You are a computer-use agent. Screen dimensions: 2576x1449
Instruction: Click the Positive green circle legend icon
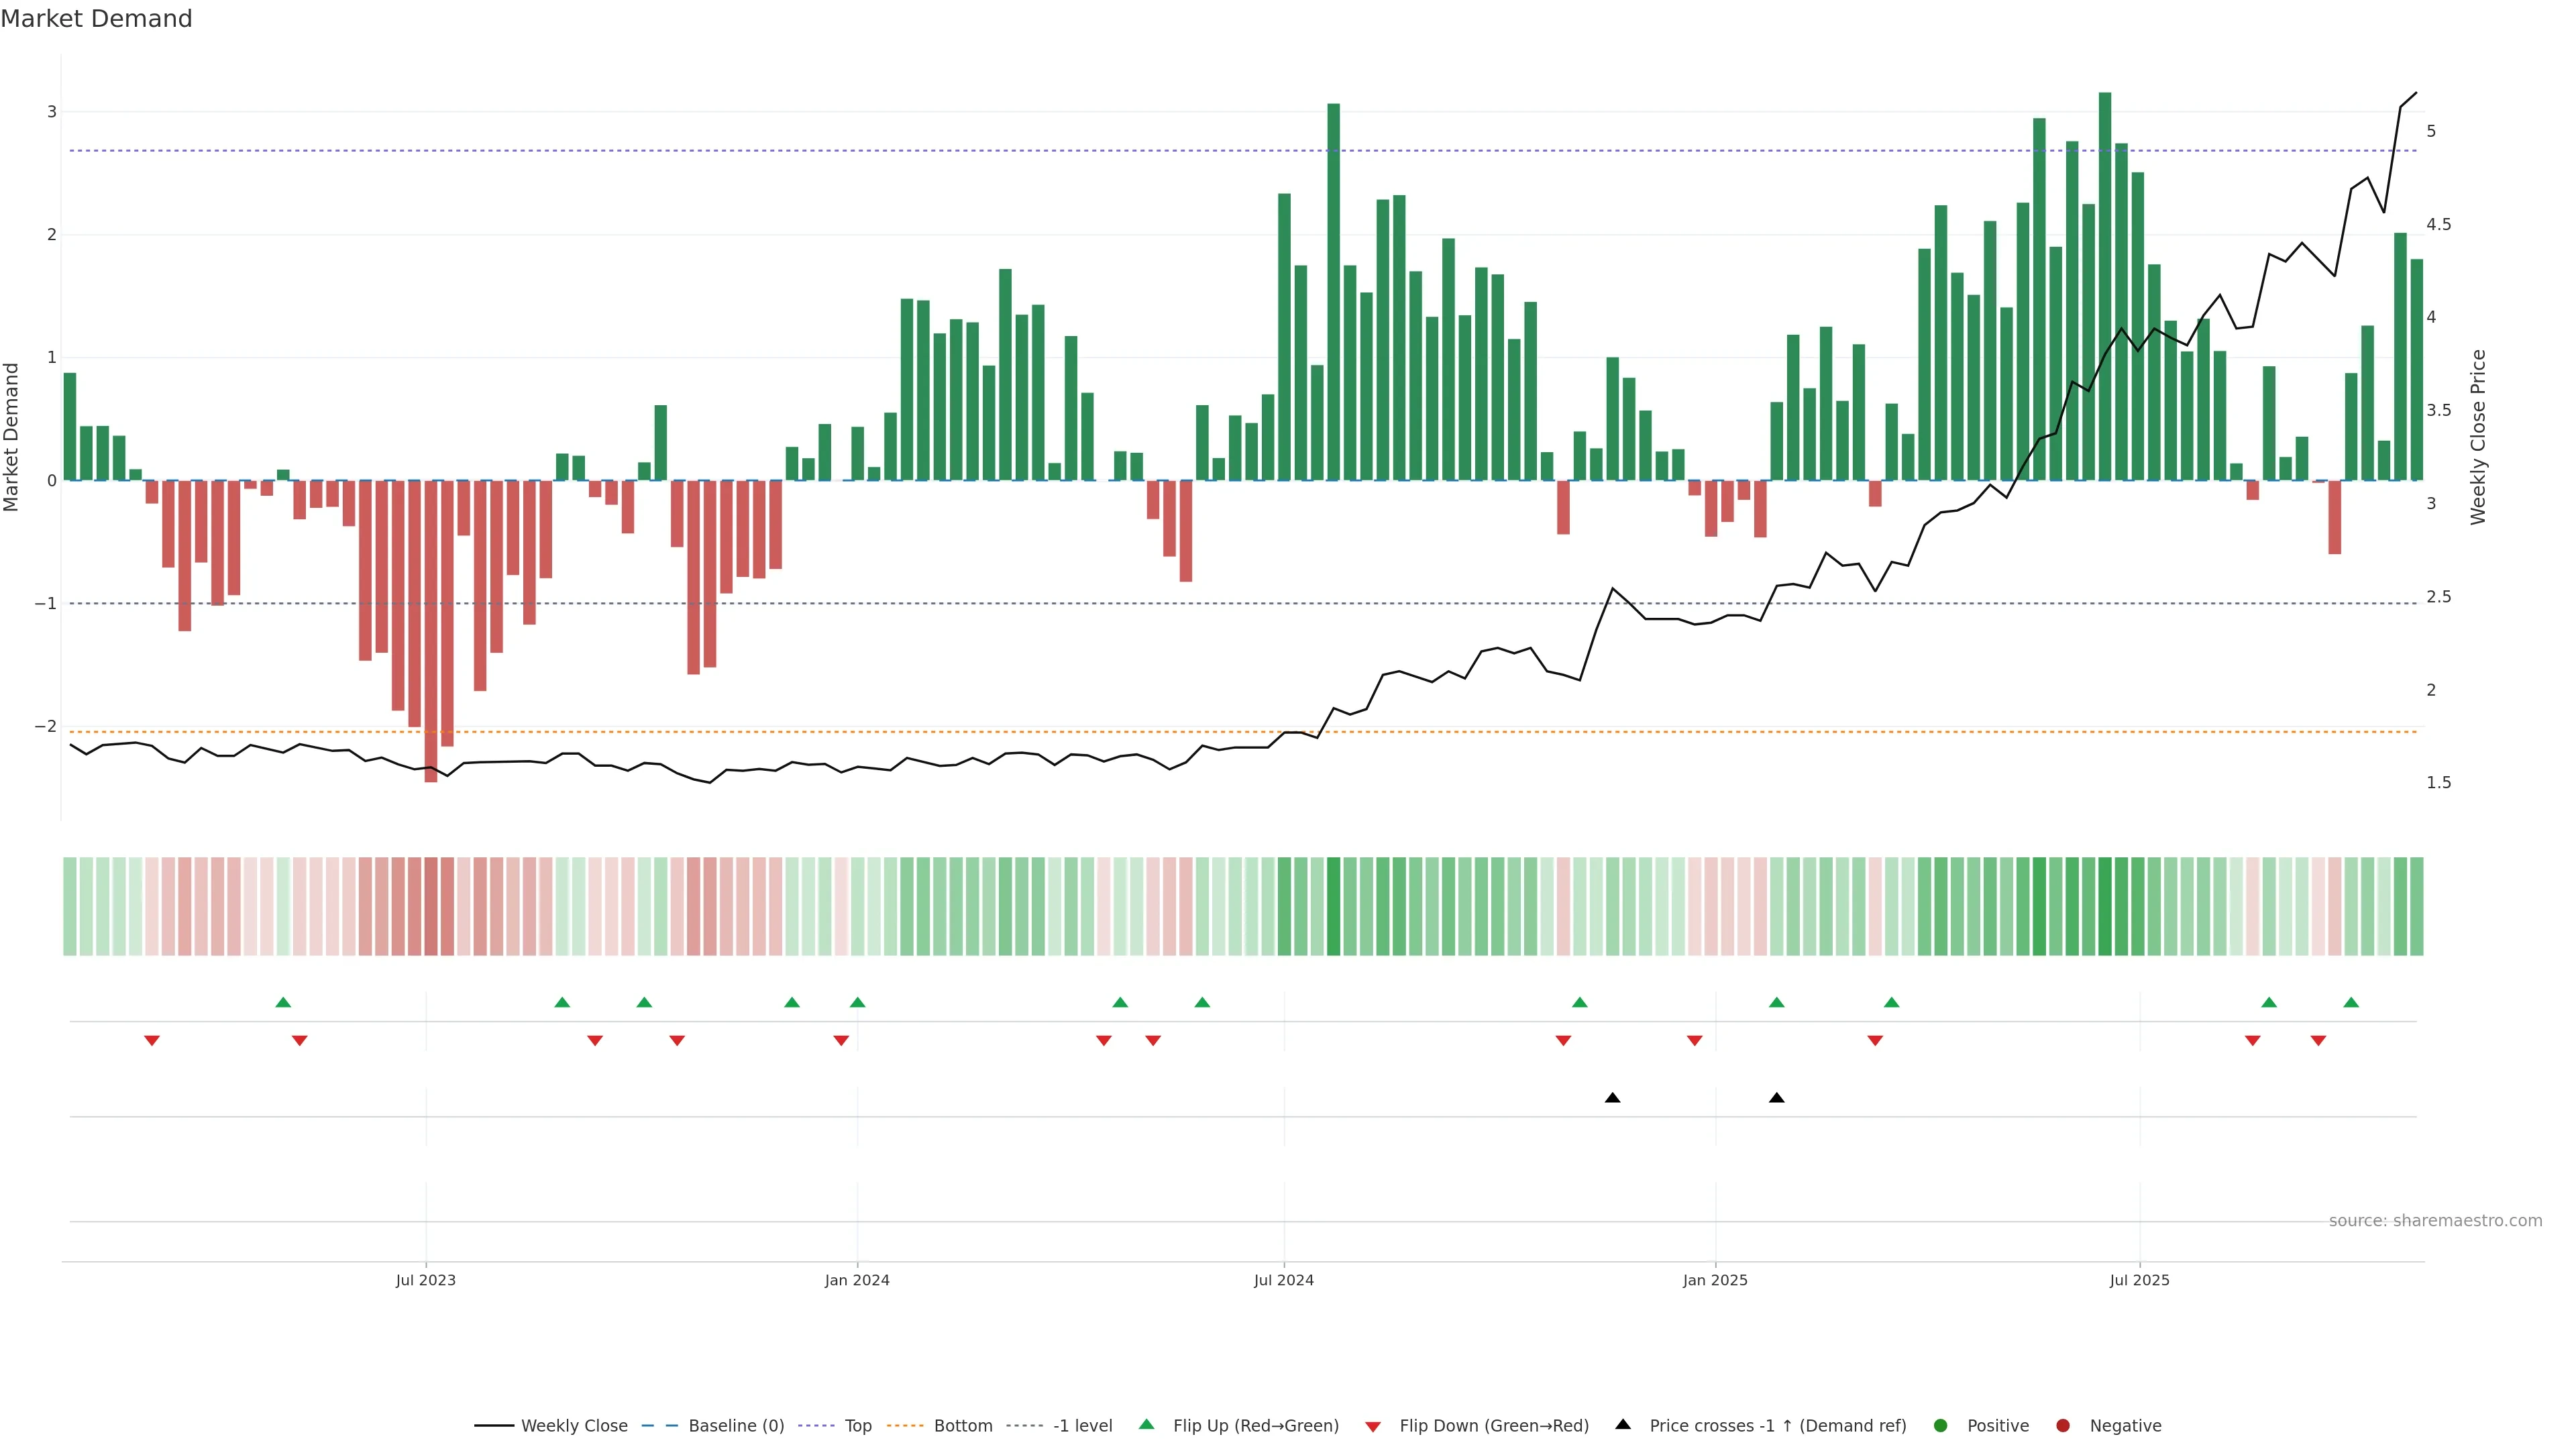[x=1941, y=1426]
